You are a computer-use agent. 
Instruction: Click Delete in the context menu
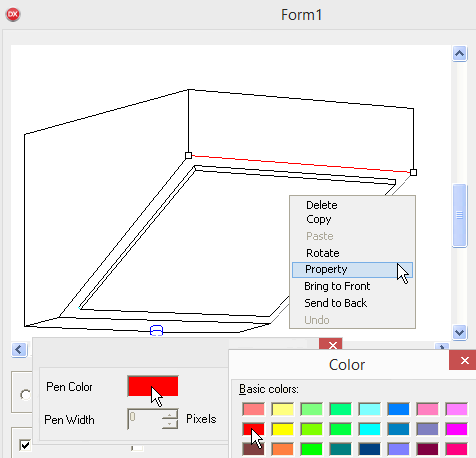coord(322,205)
